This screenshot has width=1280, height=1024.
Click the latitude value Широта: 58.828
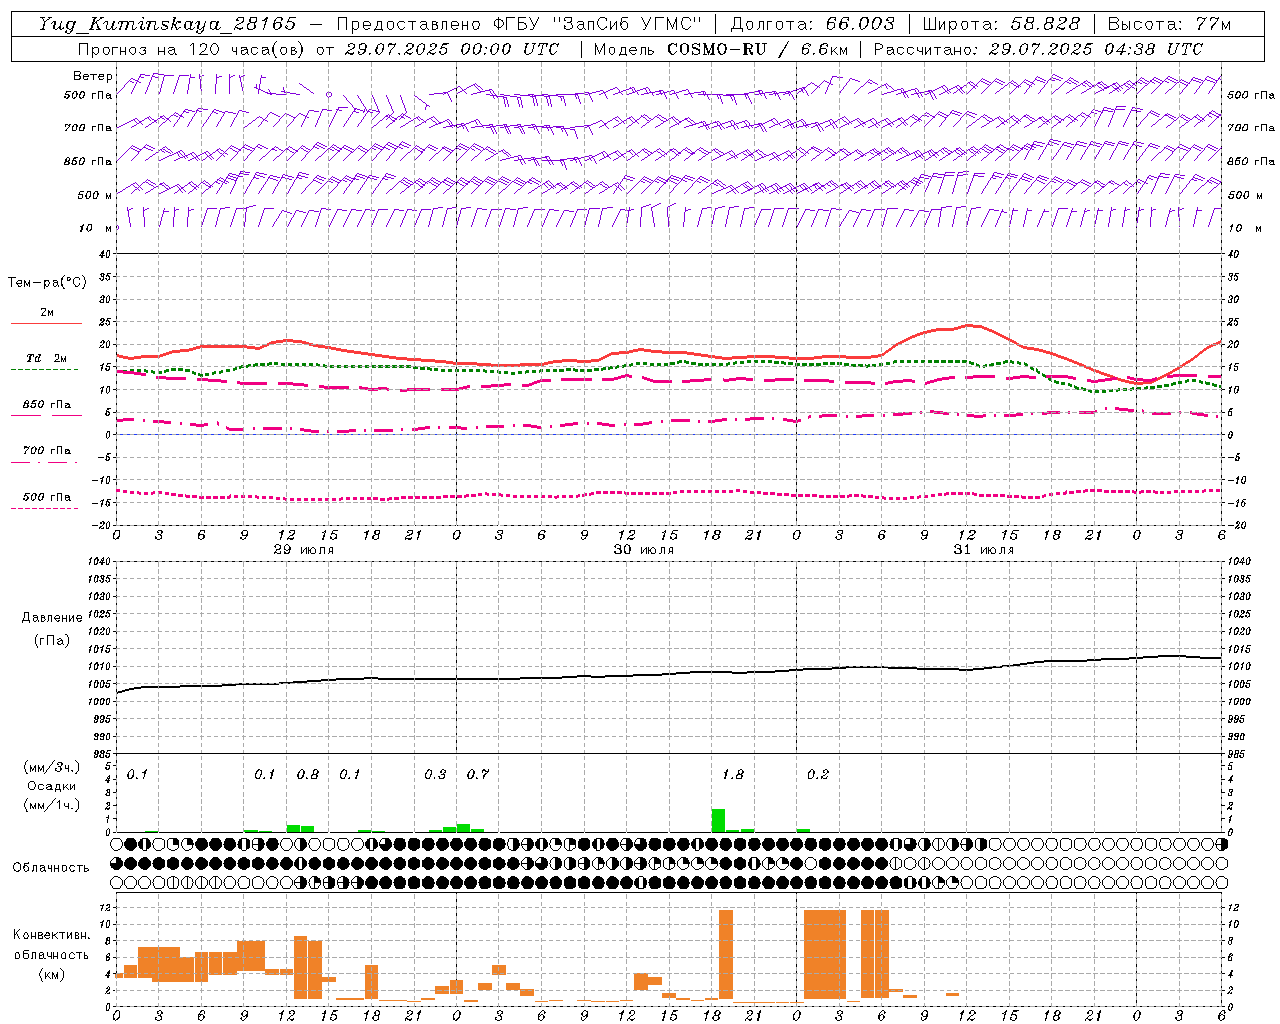click(x=1001, y=24)
